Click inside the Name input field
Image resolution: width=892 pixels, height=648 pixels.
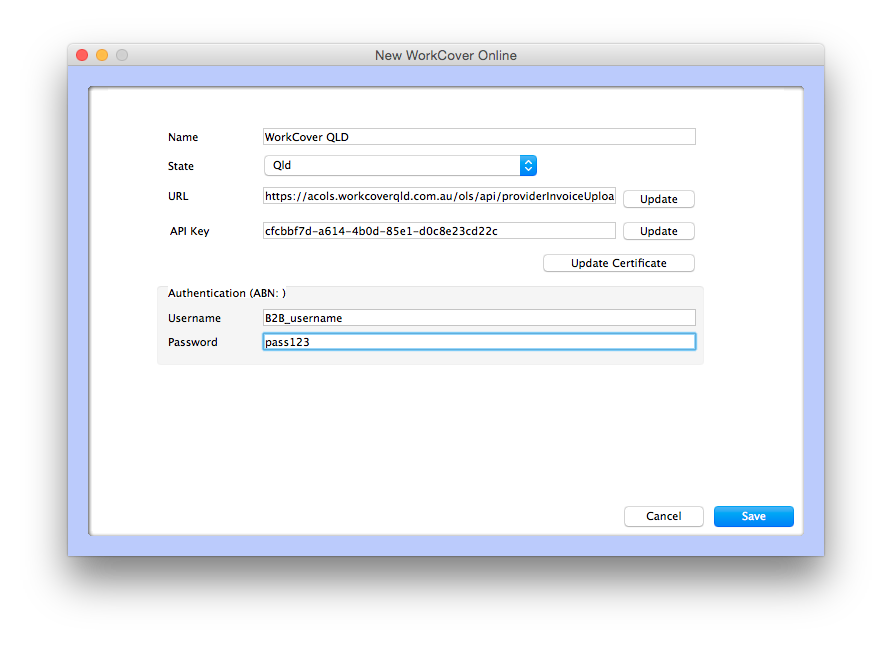click(x=478, y=136)
